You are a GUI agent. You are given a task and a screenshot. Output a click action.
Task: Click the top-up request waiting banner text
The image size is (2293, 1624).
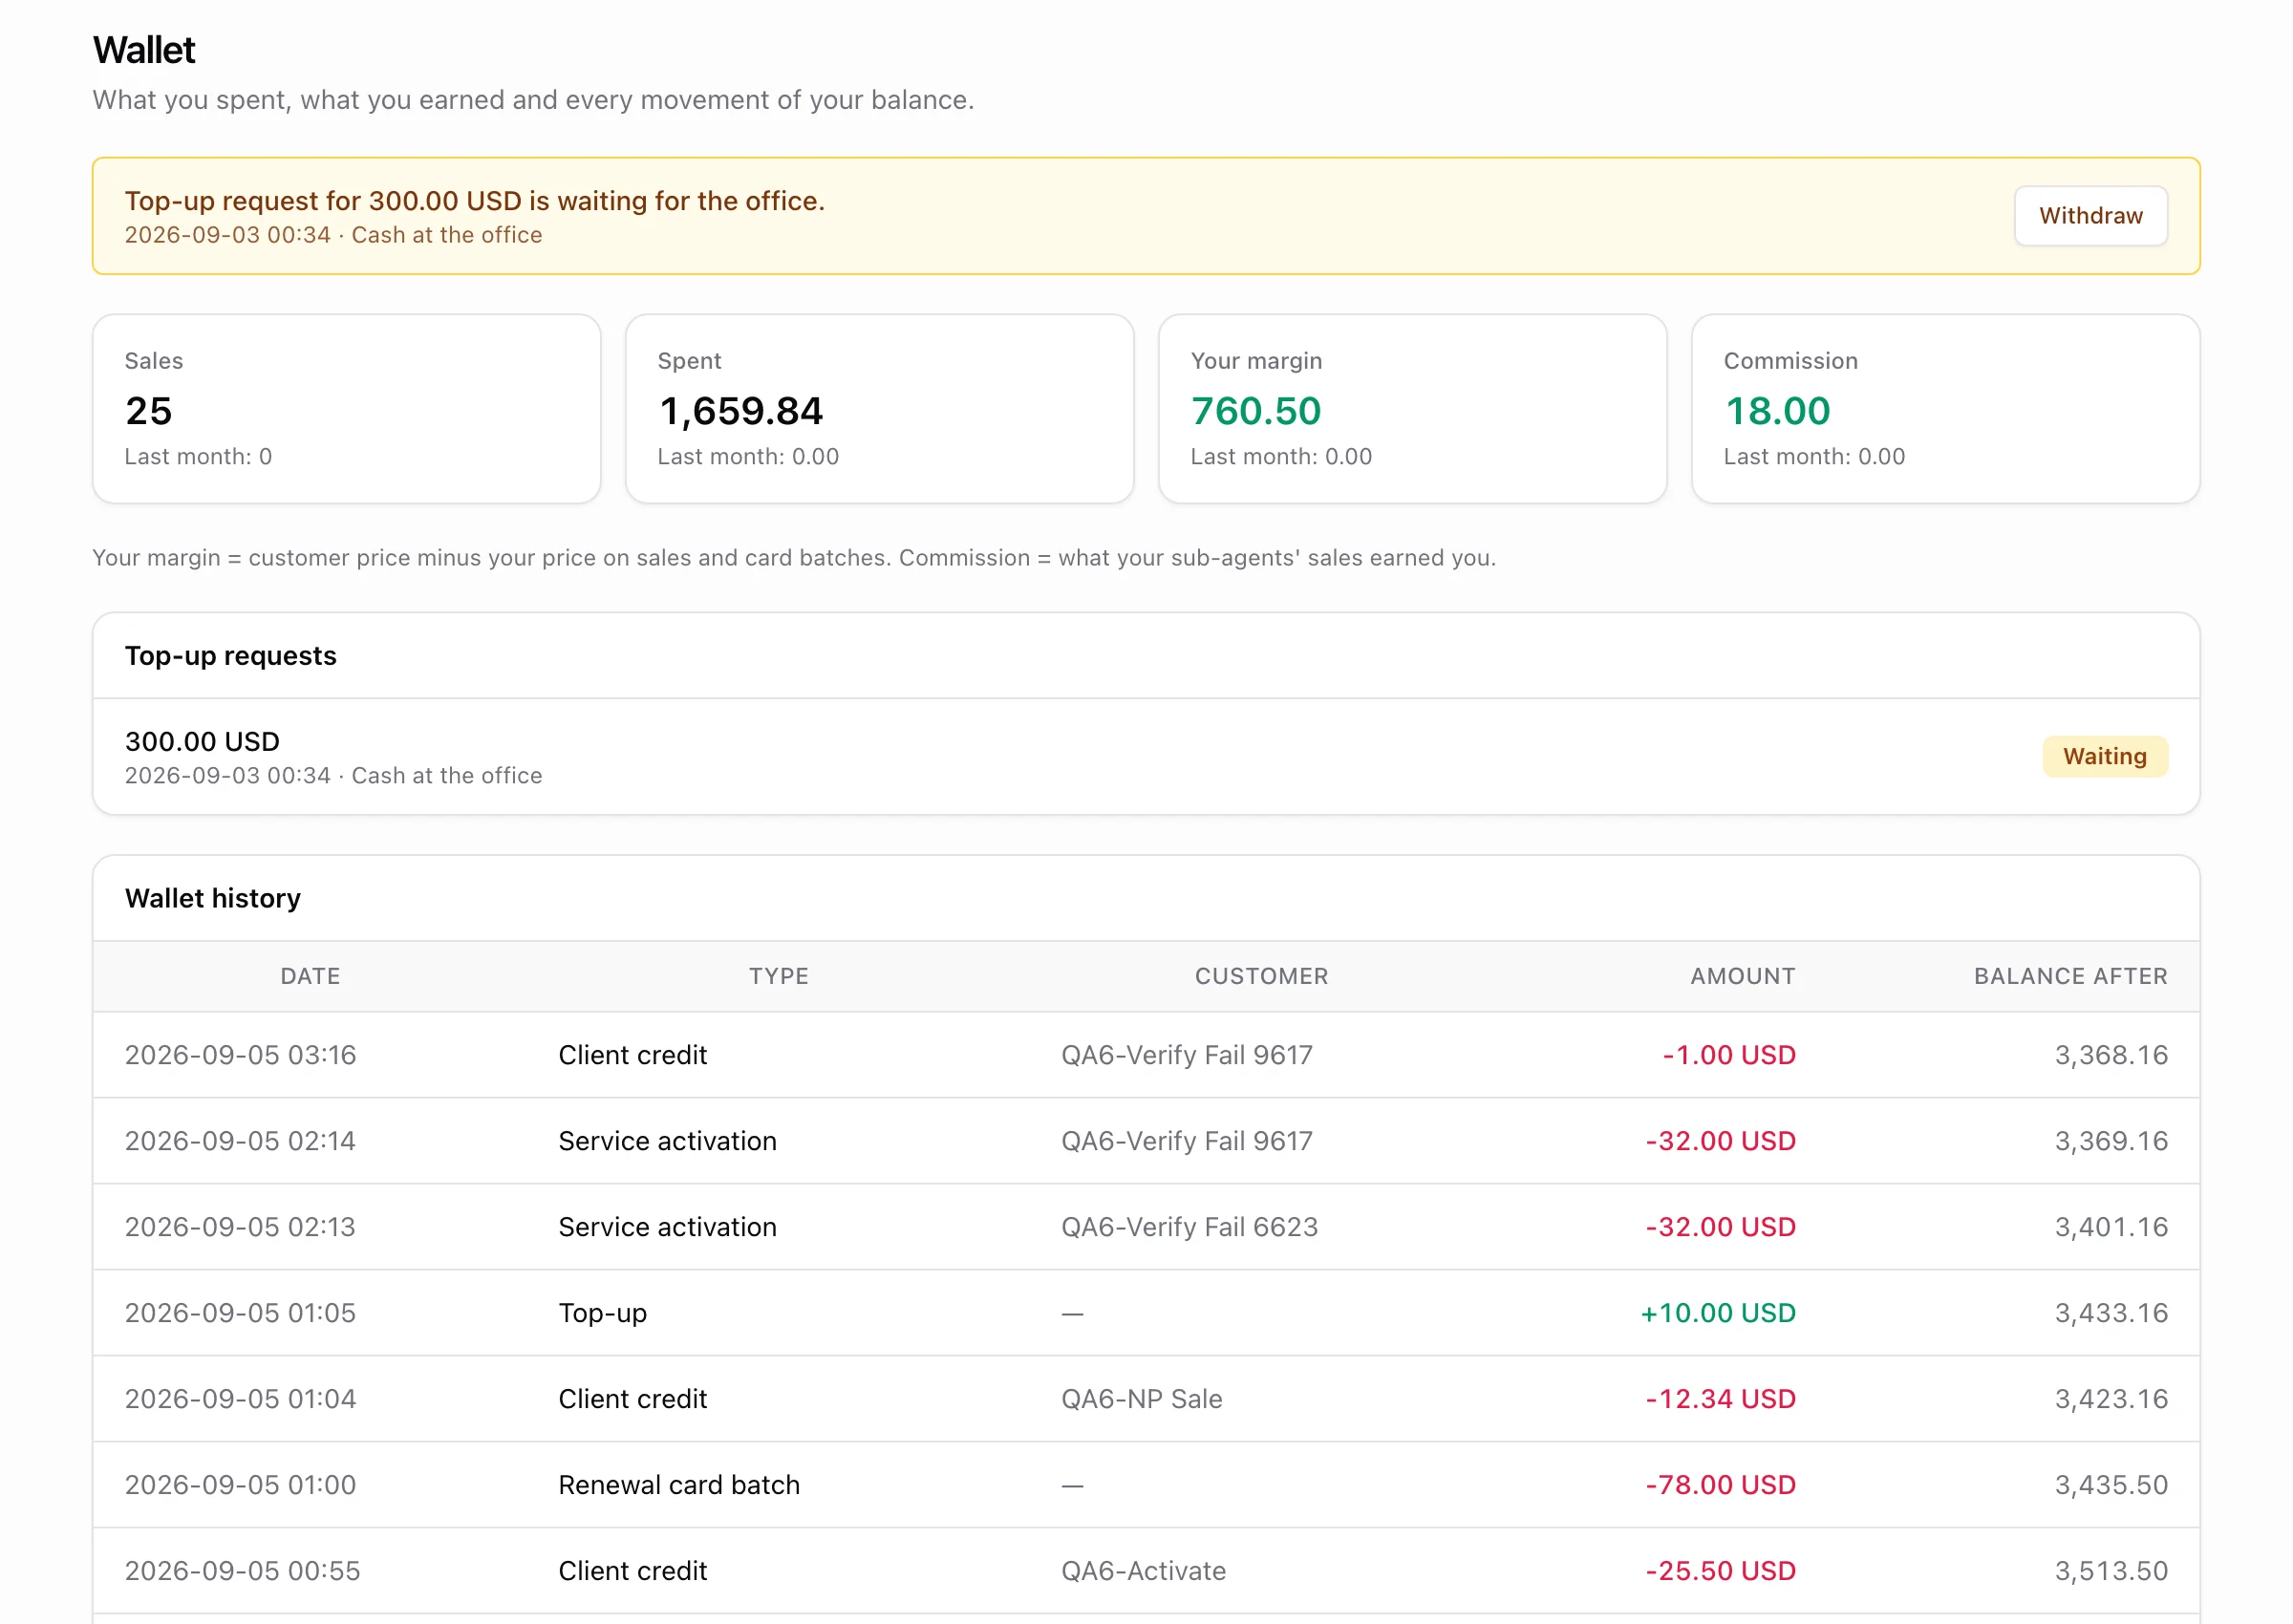(475, 201)
